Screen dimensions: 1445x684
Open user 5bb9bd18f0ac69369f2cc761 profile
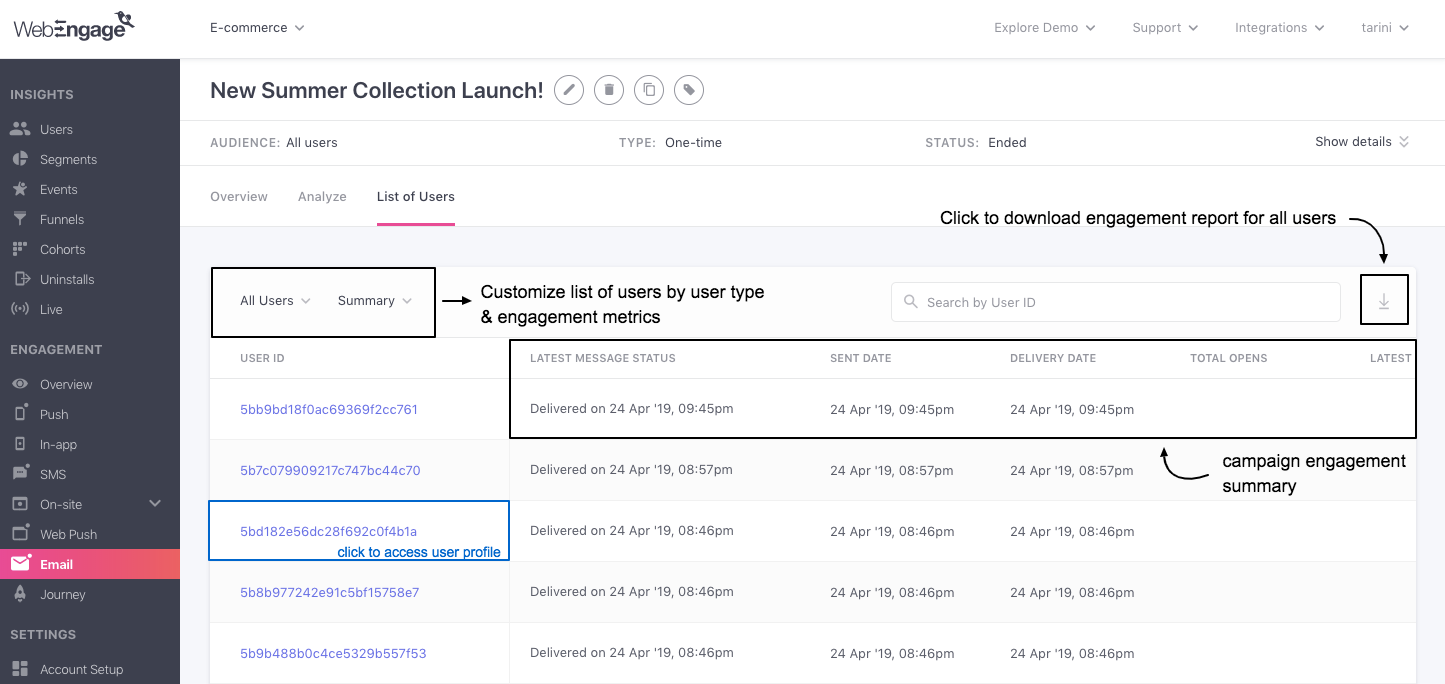pyautogui.click(x=329, y=409)
